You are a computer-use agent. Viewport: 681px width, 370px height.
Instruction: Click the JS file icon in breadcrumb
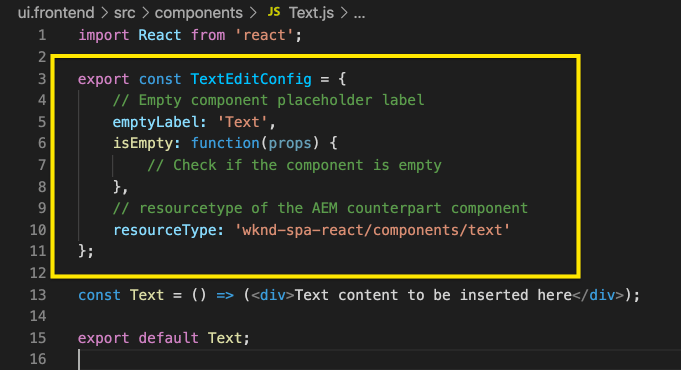tap(274, 12)
